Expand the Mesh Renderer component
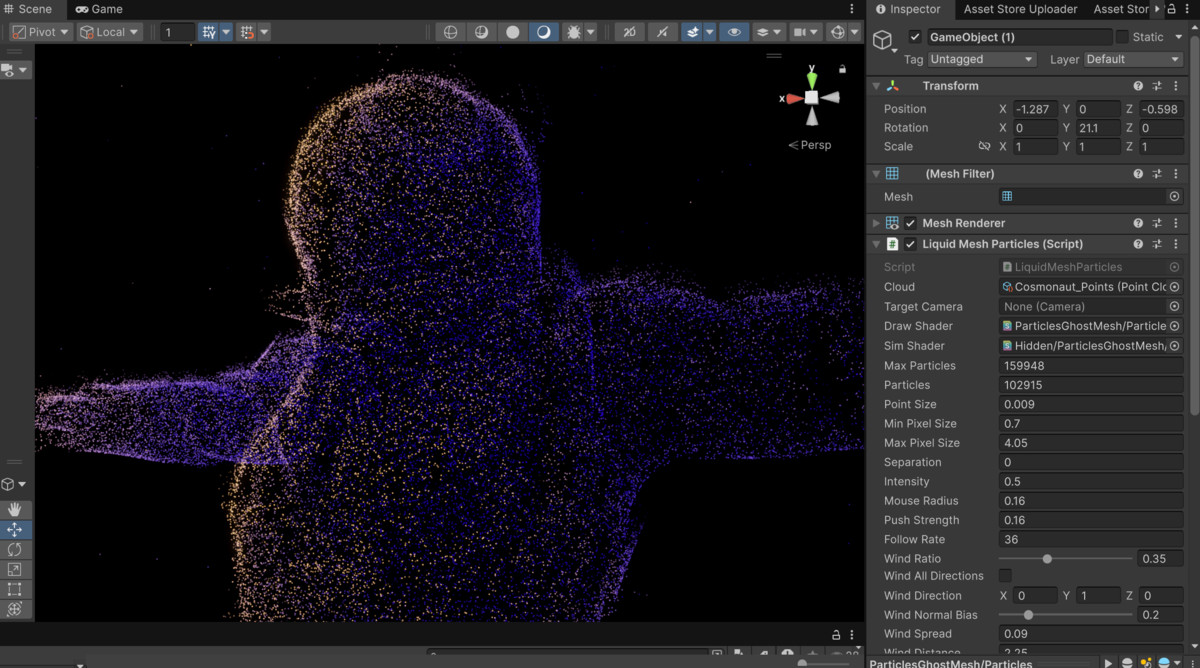 pyautogui.click(x=876, y=223)
